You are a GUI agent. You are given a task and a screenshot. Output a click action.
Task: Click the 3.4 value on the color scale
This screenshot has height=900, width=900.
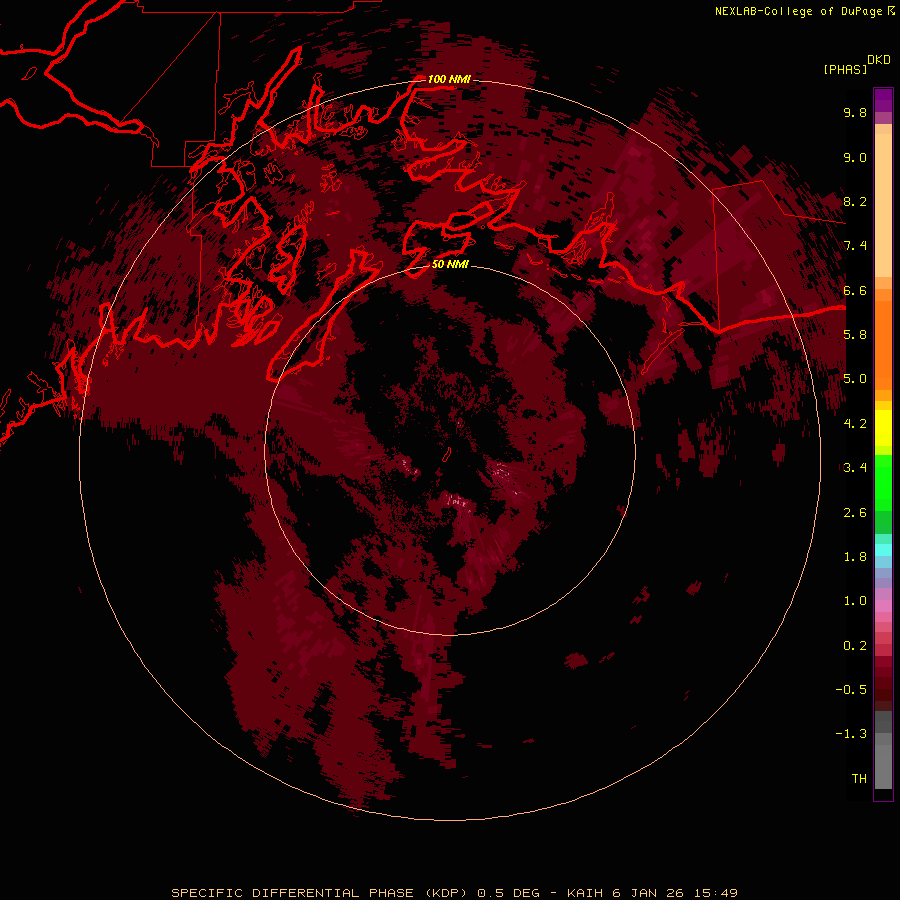(x=855, y=467)
